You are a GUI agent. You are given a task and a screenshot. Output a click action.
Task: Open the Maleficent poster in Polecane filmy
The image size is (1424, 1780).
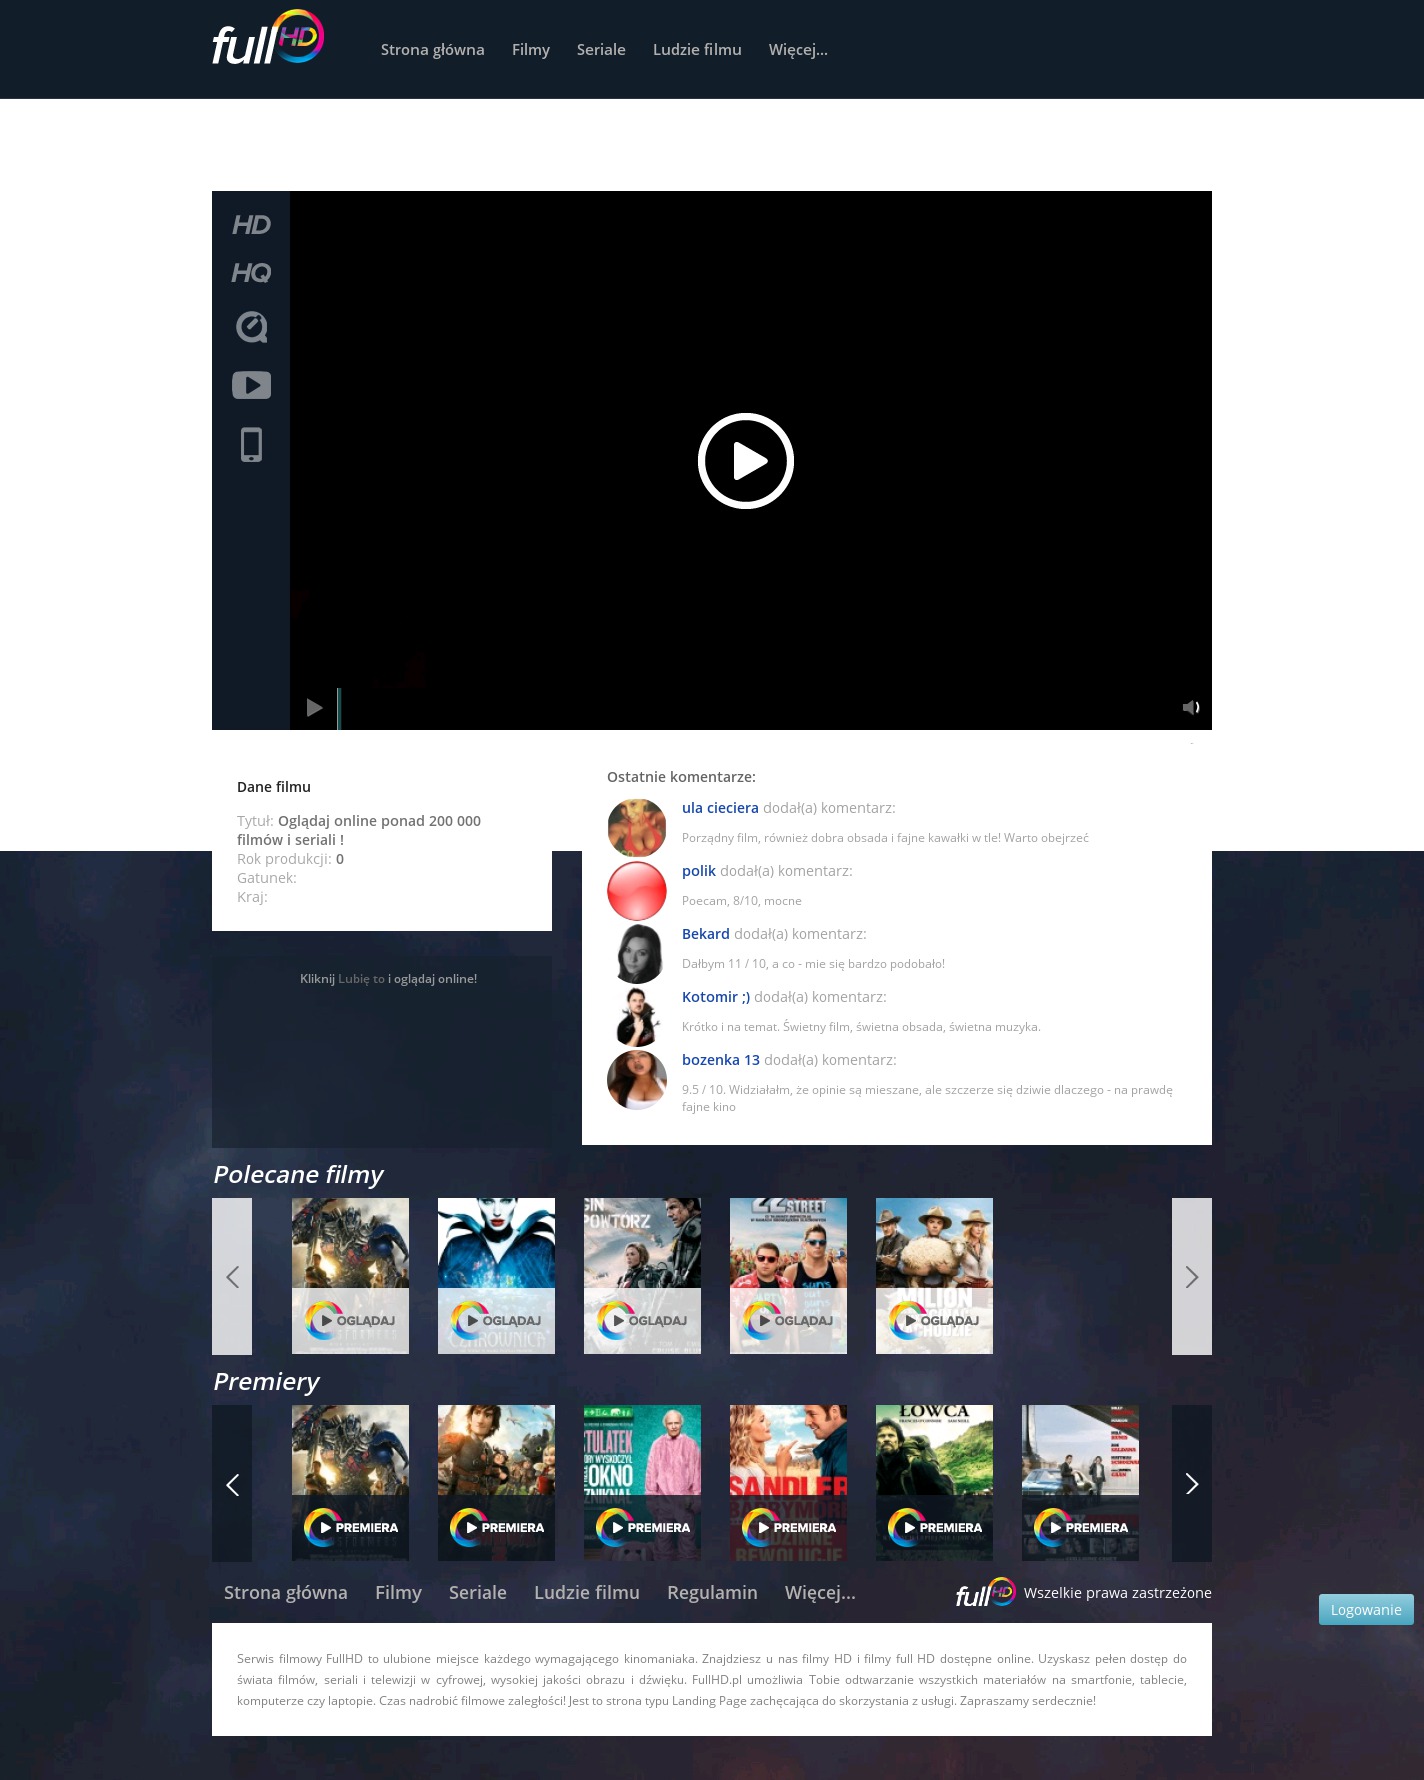496,1275
